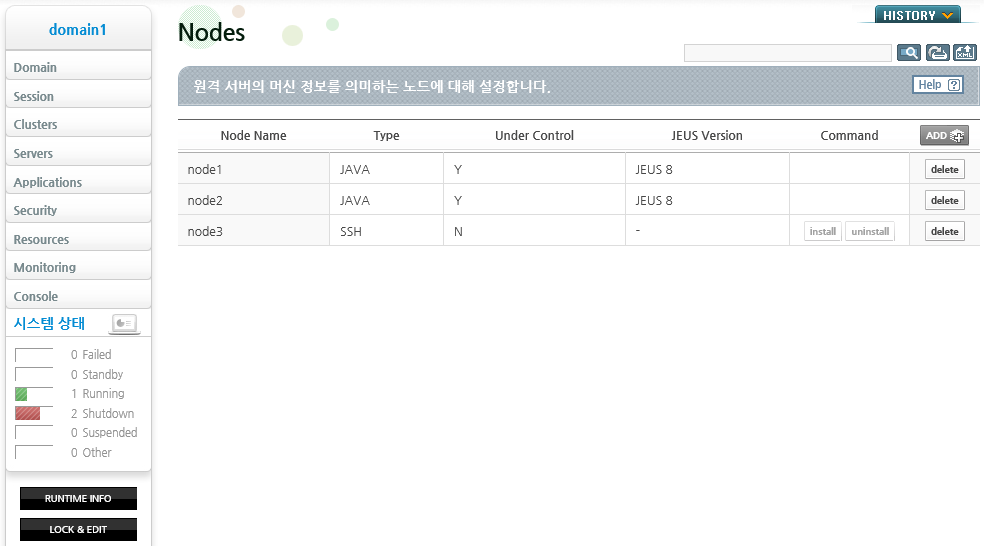Click the domain1 title link

click(x=78, y=29)
